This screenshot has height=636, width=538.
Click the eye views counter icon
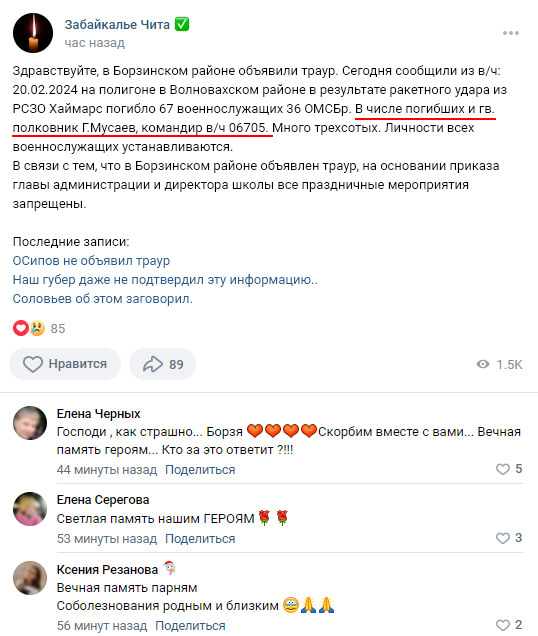click(x=483, y=364)
